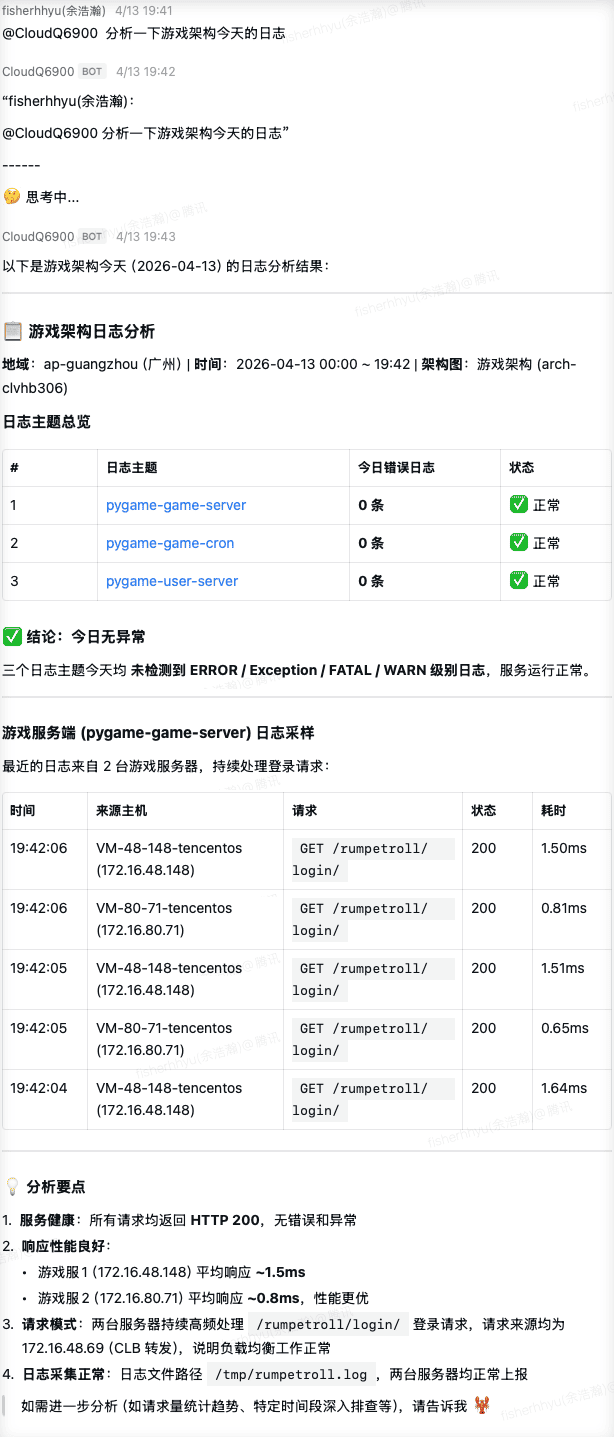Click the green check icon beside 结论

12,636
